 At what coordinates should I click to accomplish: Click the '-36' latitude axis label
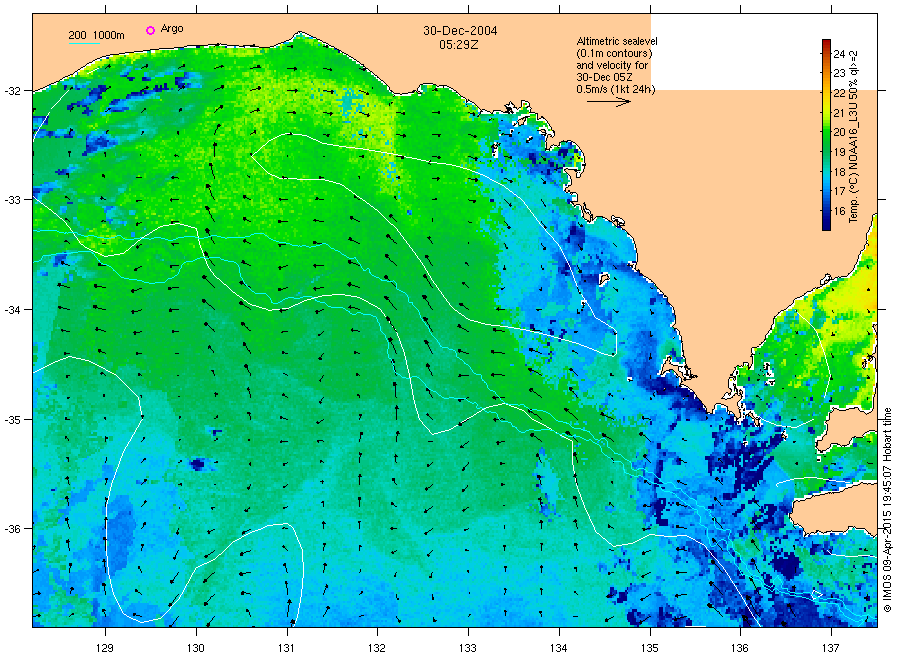[12, 529]
